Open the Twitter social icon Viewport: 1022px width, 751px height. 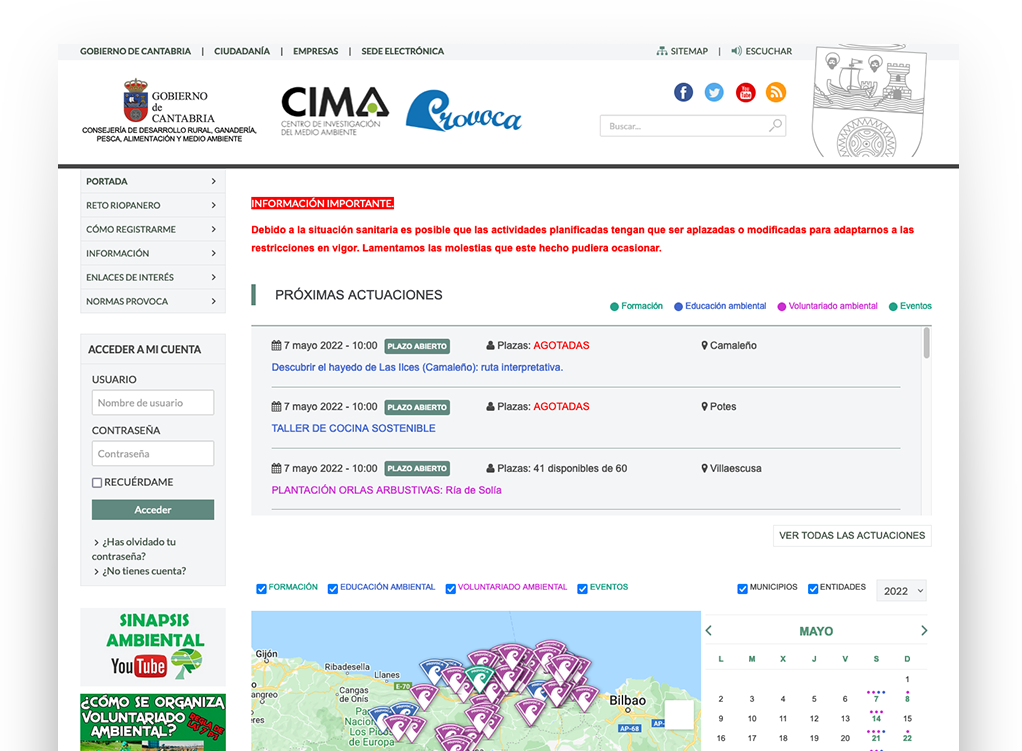(x=714, y=92)
